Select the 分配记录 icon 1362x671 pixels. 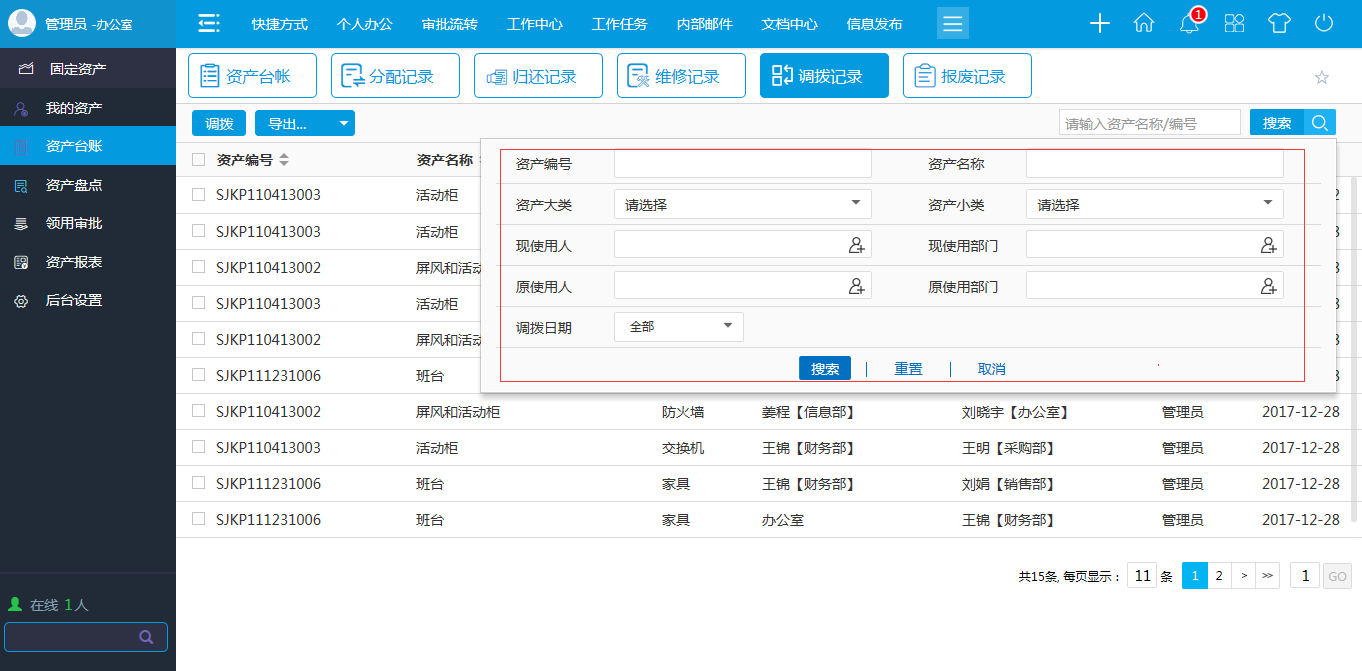[x=352, y=74]
